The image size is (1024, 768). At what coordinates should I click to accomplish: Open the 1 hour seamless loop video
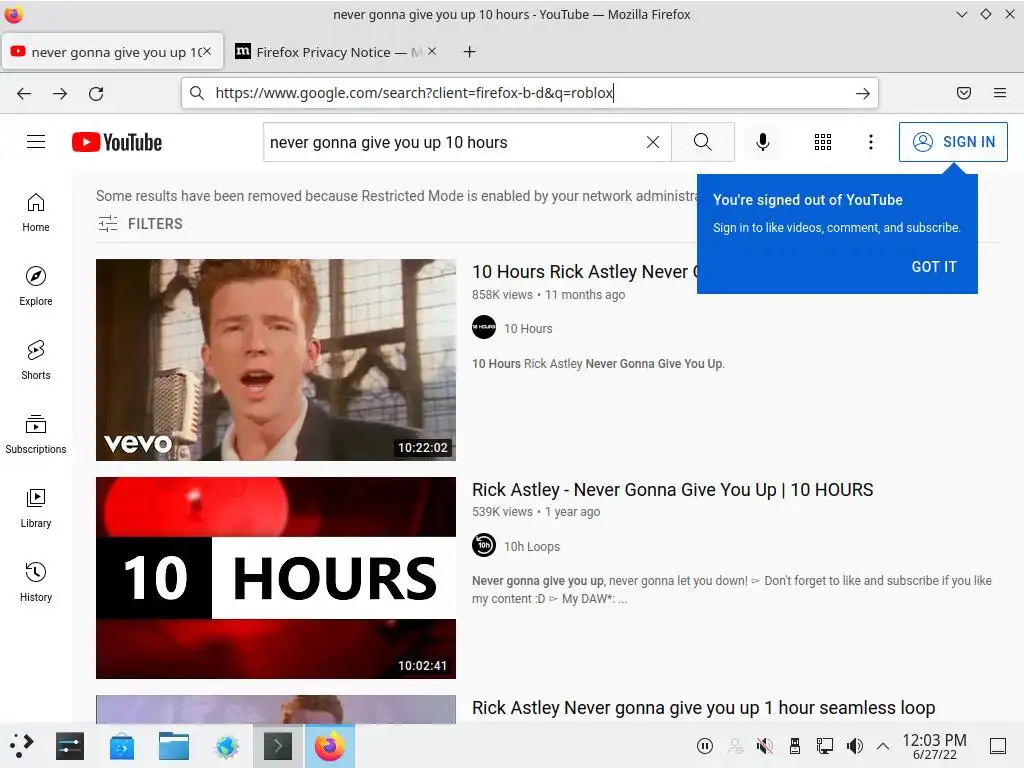[703, 708]
